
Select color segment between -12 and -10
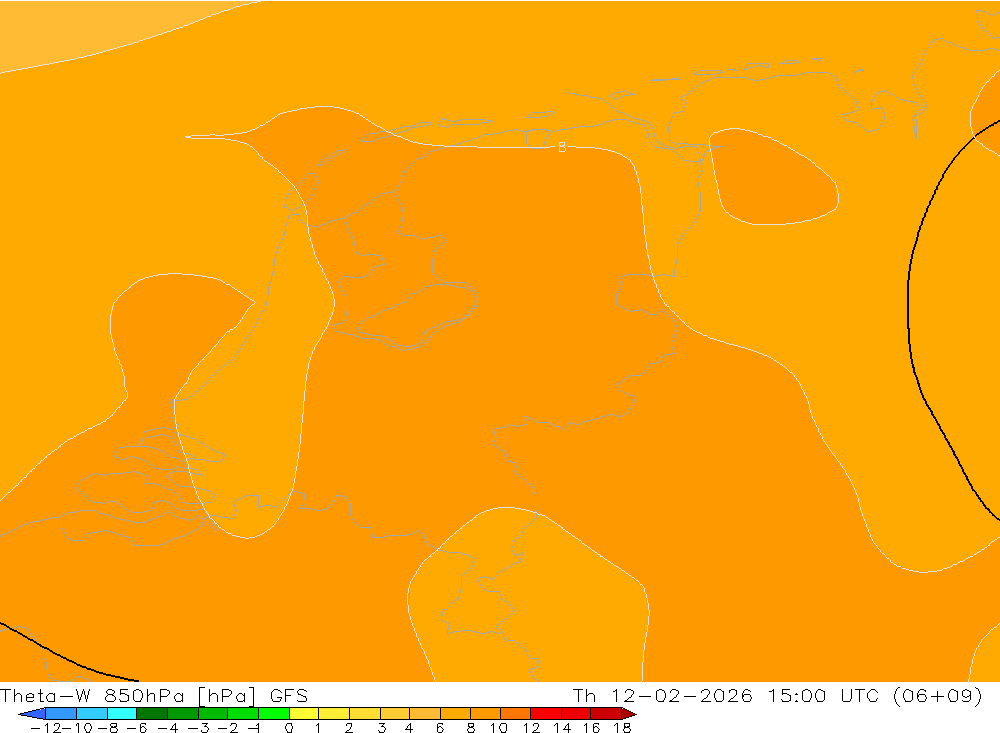pyautogui.click(x=61, y=714)
